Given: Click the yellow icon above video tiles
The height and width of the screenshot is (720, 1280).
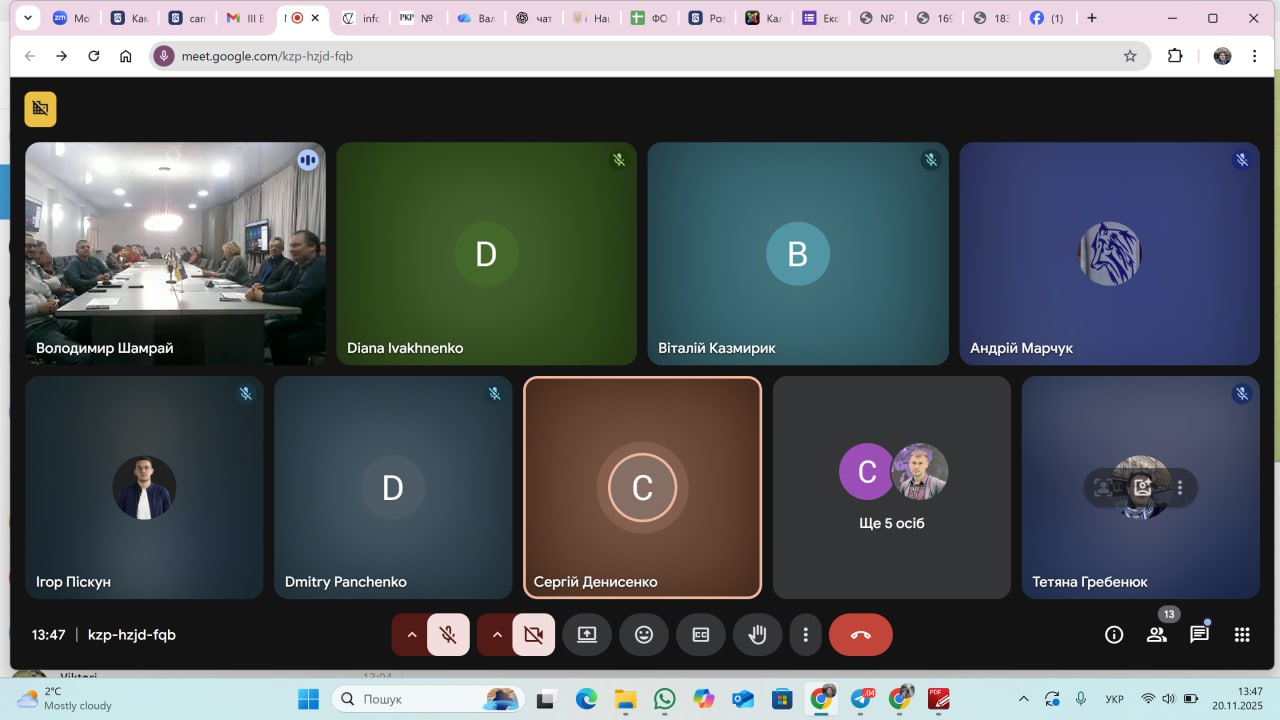Looking at the screenshot, I should coord(41,109).
